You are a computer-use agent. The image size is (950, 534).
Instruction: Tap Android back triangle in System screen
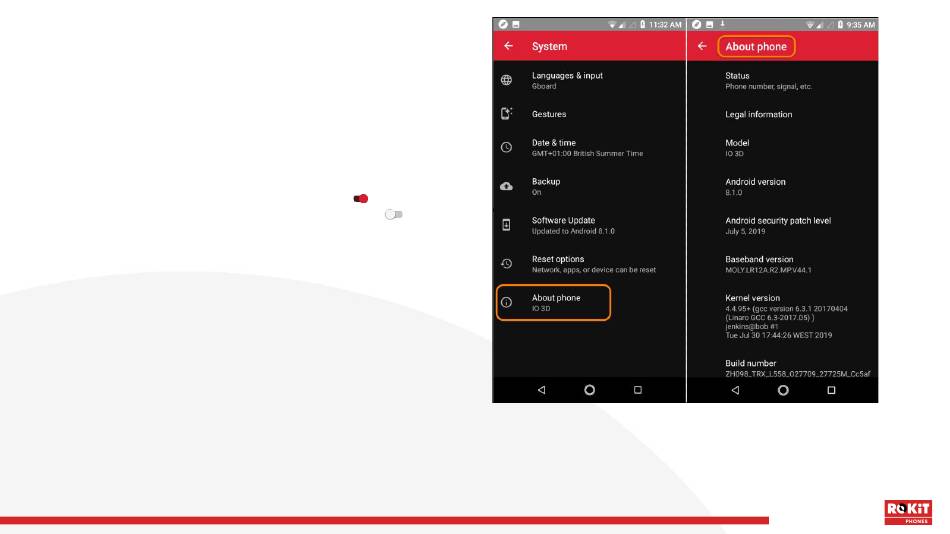(x=542, y=390)
